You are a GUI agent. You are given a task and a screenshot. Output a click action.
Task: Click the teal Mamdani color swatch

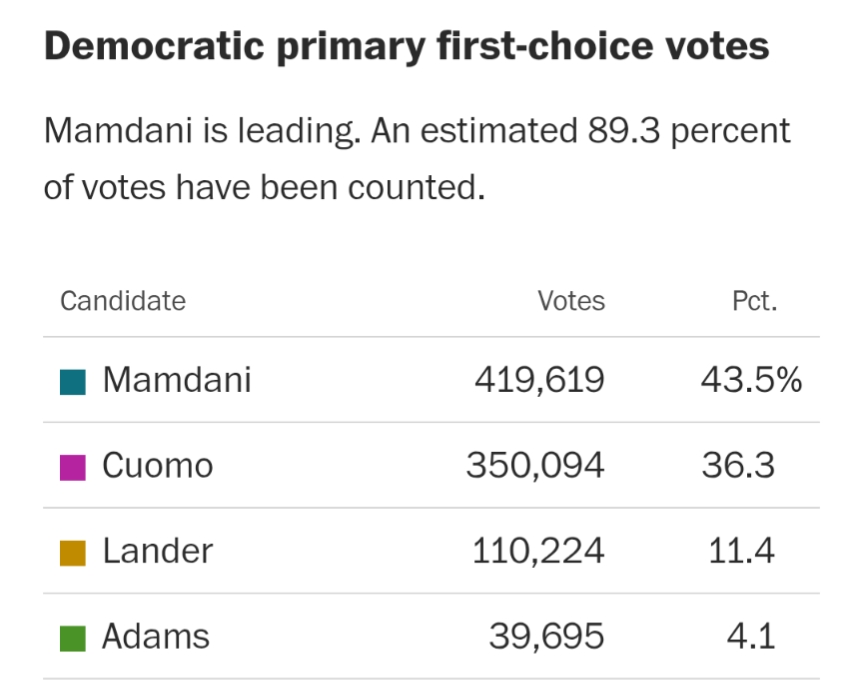(x=73, y=381)
